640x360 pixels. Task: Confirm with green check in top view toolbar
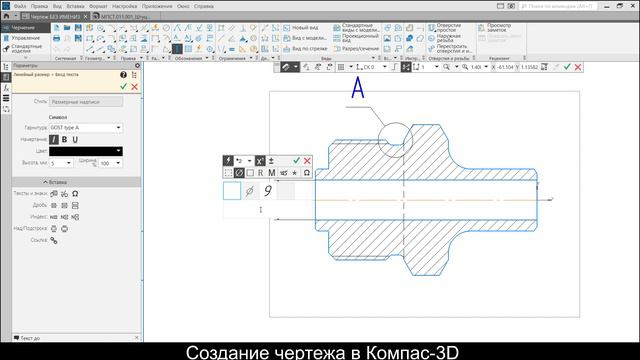567,67
